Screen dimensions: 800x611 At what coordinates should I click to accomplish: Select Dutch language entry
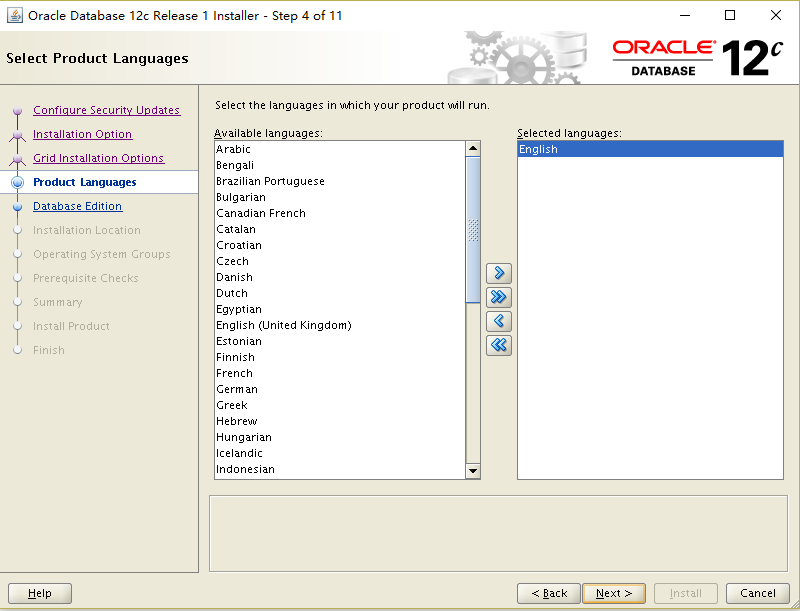[340, 293]
